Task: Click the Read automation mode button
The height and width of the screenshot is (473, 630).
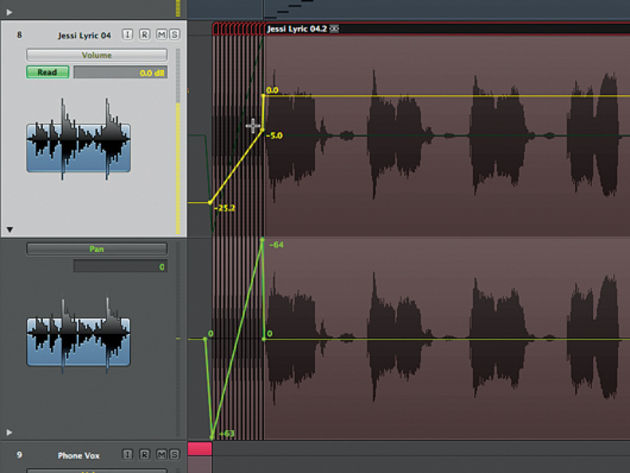Action: click(x=47, y=72)
